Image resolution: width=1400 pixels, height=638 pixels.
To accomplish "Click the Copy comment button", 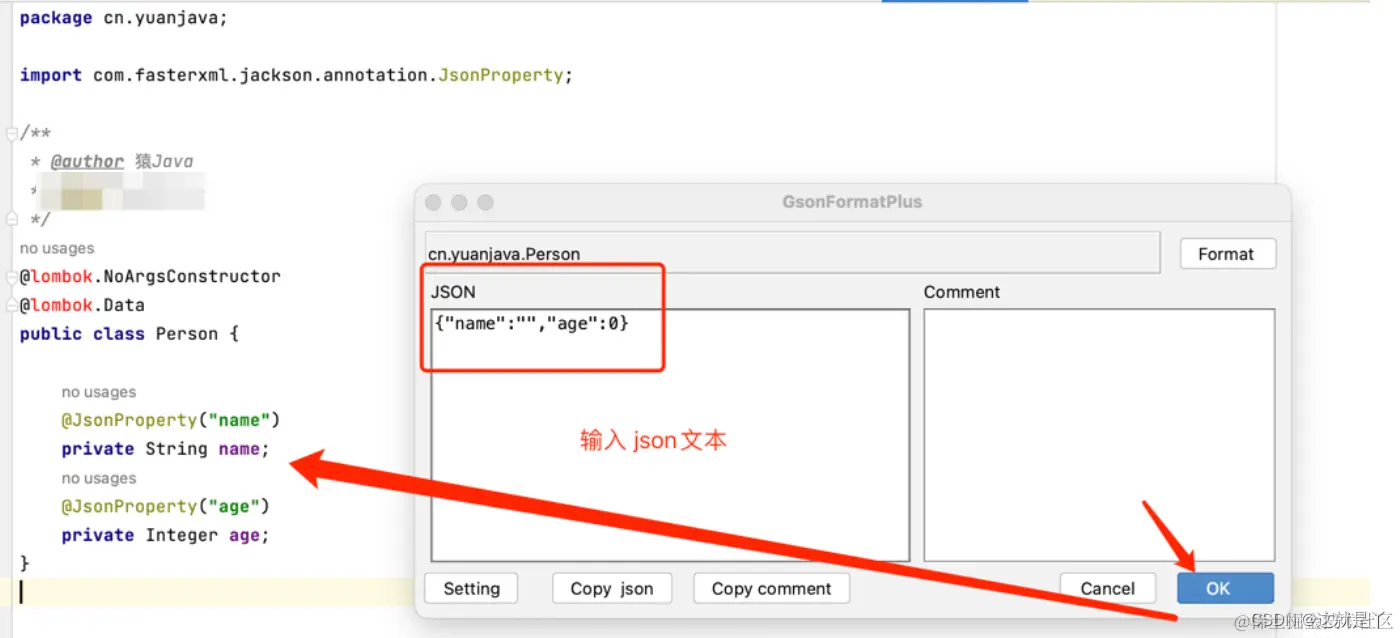I will [770, 588].
